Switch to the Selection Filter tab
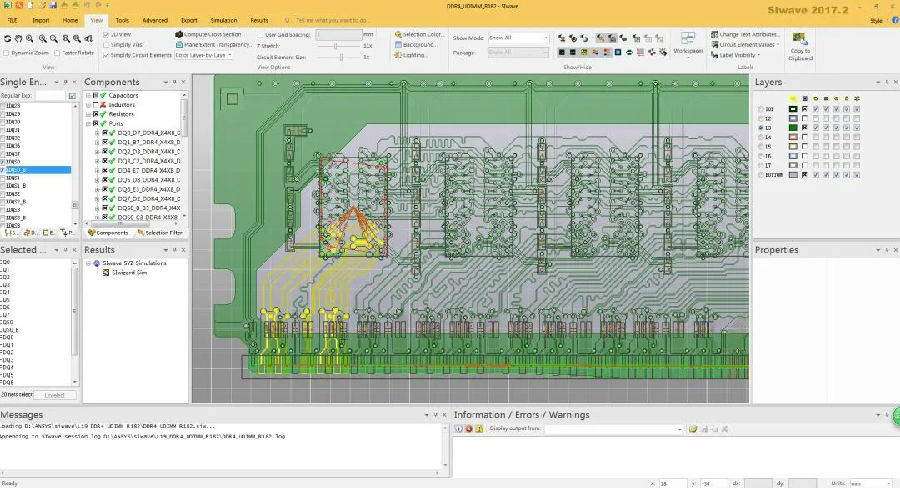The height and width of the screenshot is (488, 900). (x=160, y=233)
